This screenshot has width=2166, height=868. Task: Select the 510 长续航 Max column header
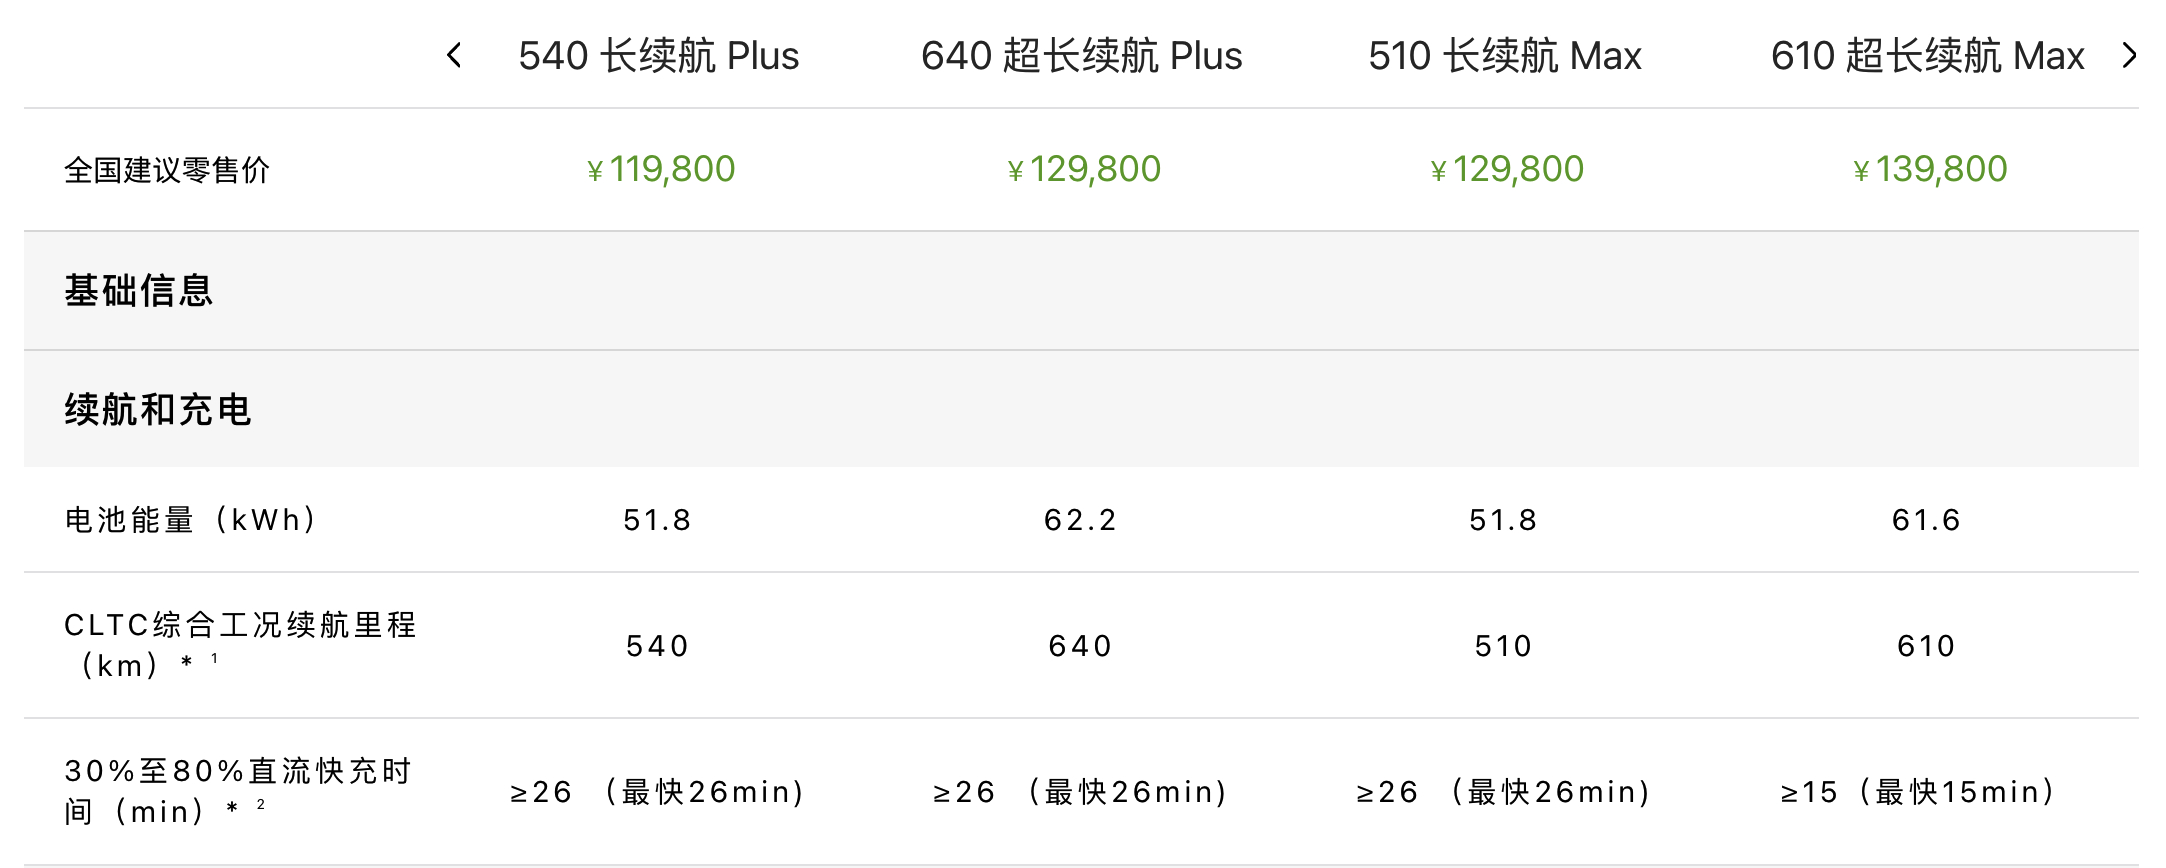coord(1505,56)
